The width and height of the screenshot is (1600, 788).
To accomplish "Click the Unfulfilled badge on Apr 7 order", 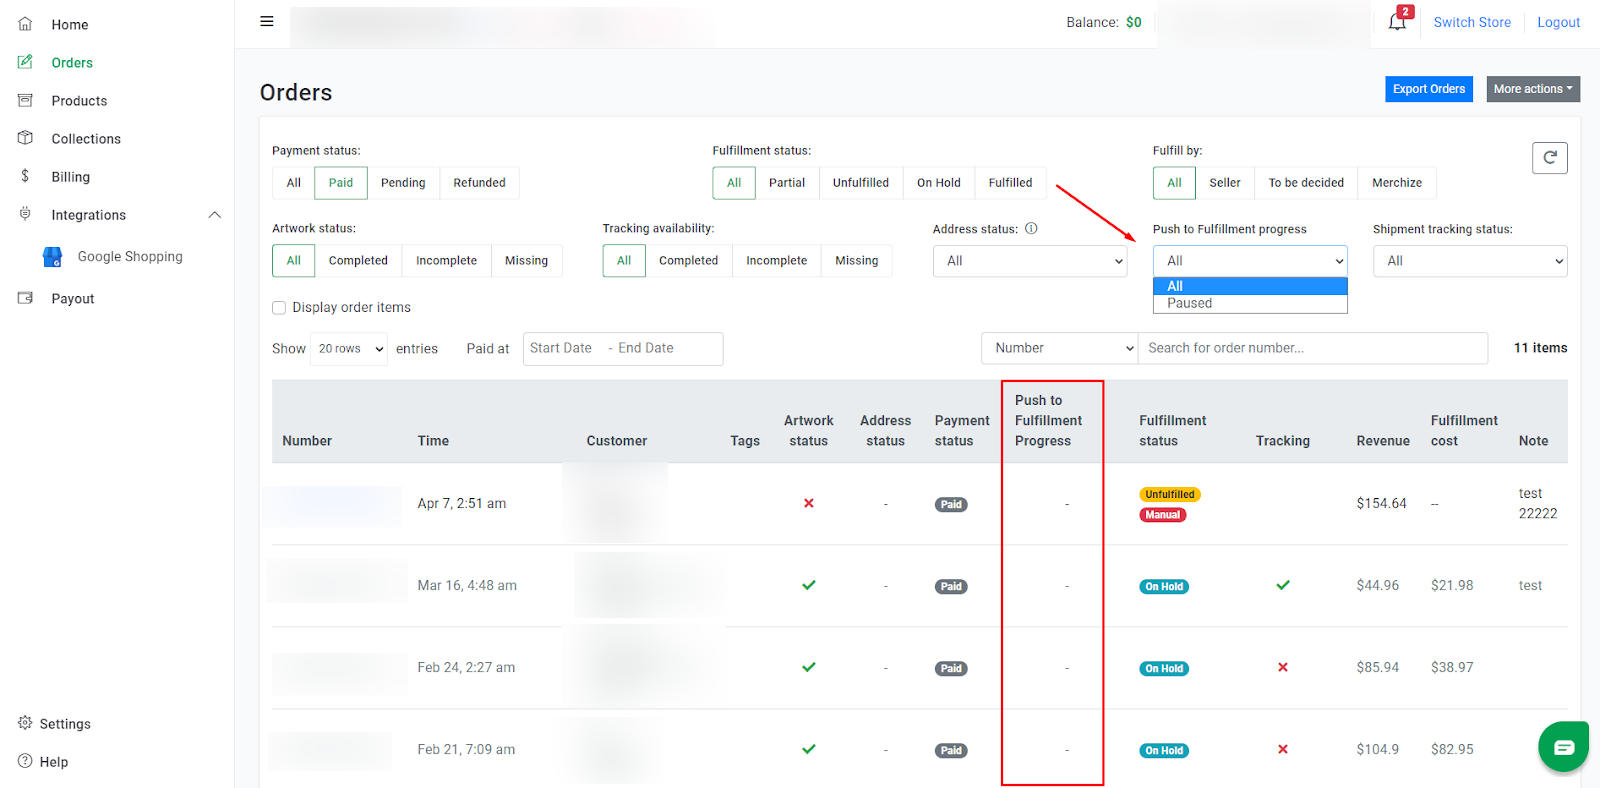I will click(1170, 494).
